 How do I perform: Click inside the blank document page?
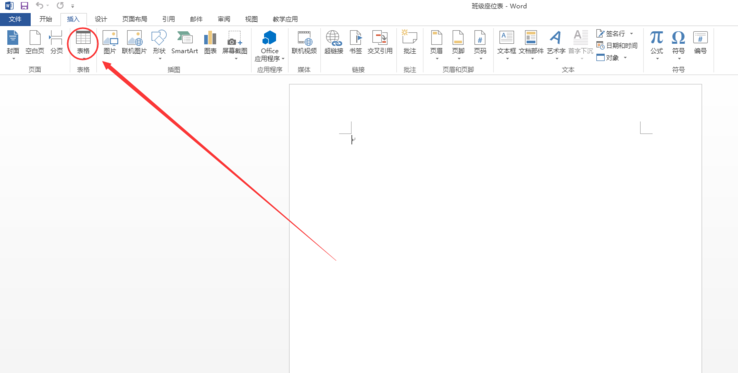coord(495,235)
